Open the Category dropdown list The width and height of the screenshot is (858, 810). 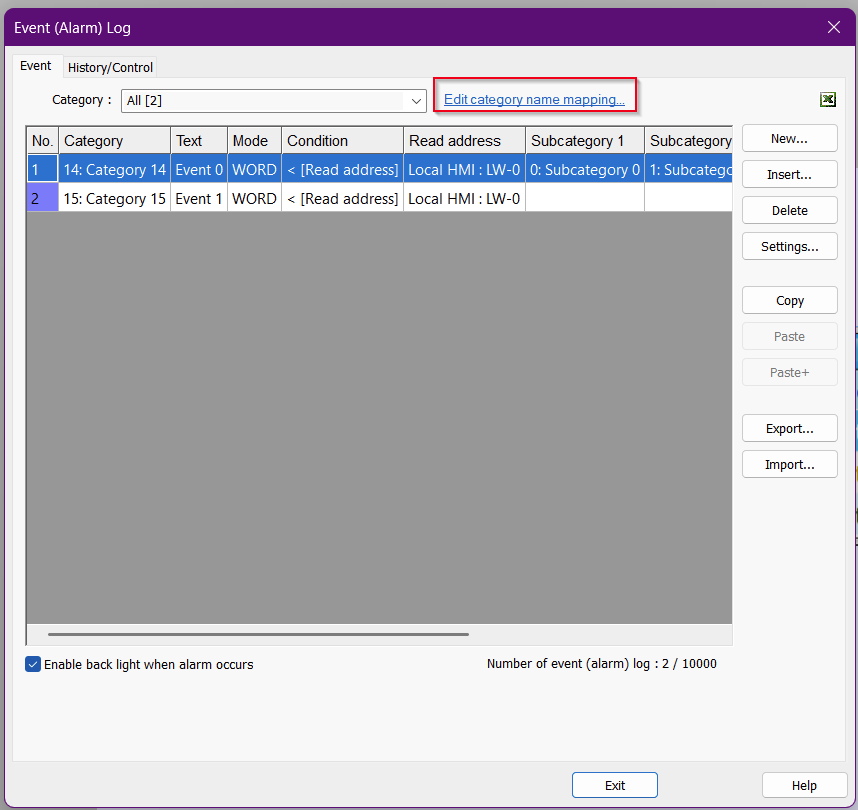(415, 101)
